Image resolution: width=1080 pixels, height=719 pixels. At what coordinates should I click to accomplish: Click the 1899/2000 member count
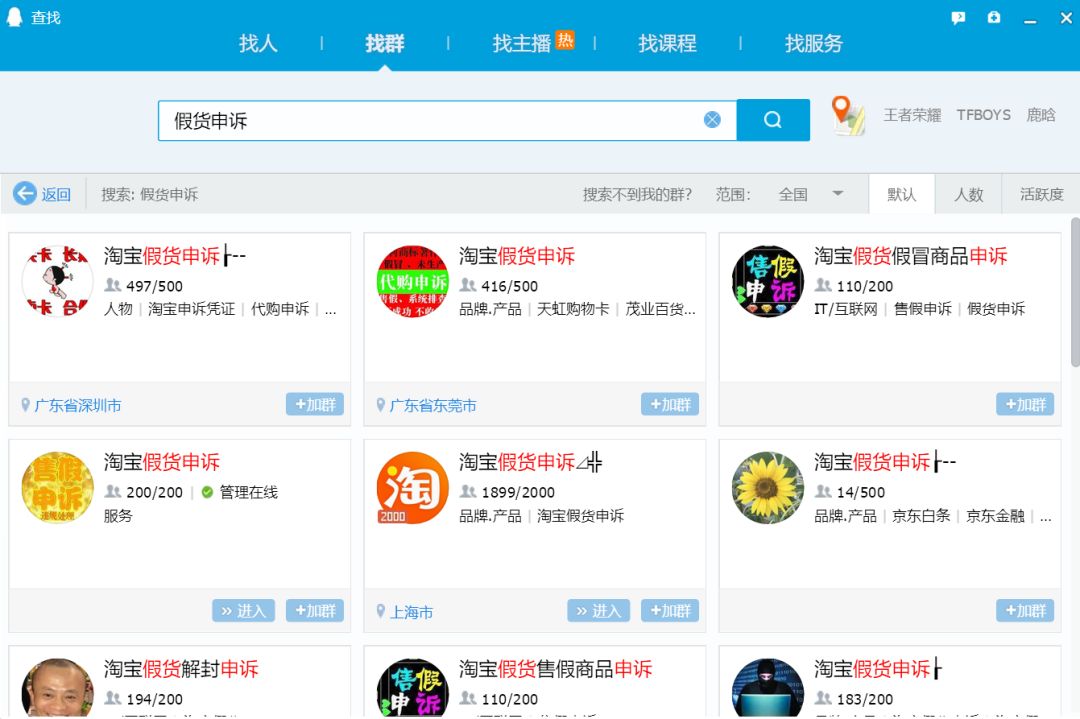tap(518, 492)
